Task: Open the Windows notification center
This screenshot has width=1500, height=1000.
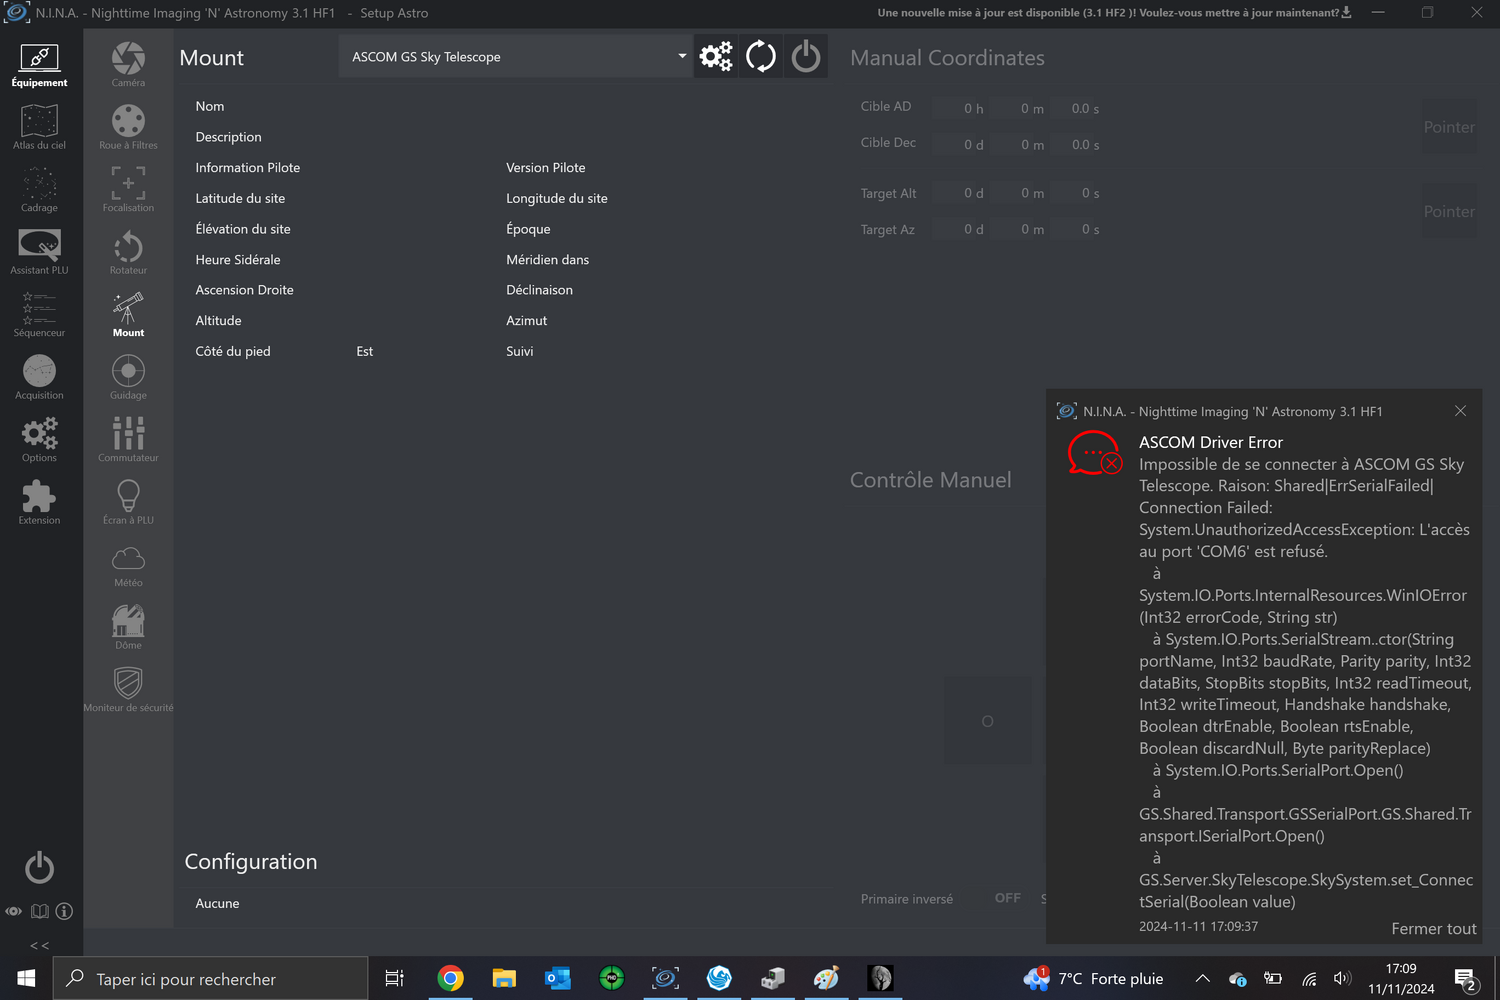Action: [1466, 978]
